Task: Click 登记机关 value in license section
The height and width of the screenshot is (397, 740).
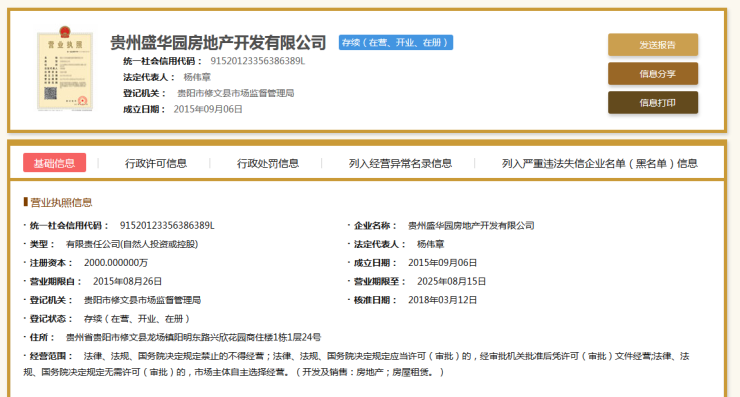Action: coord(142,300)
